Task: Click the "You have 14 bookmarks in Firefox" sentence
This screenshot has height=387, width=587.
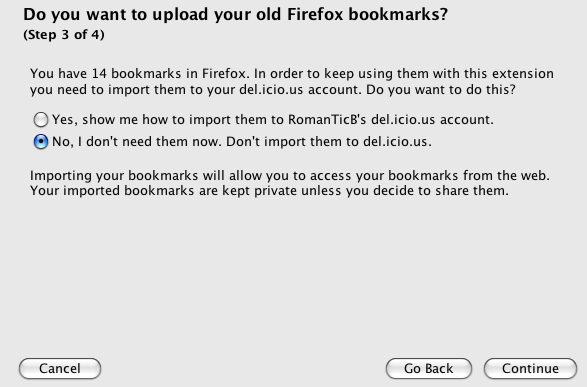Action: 139,73
